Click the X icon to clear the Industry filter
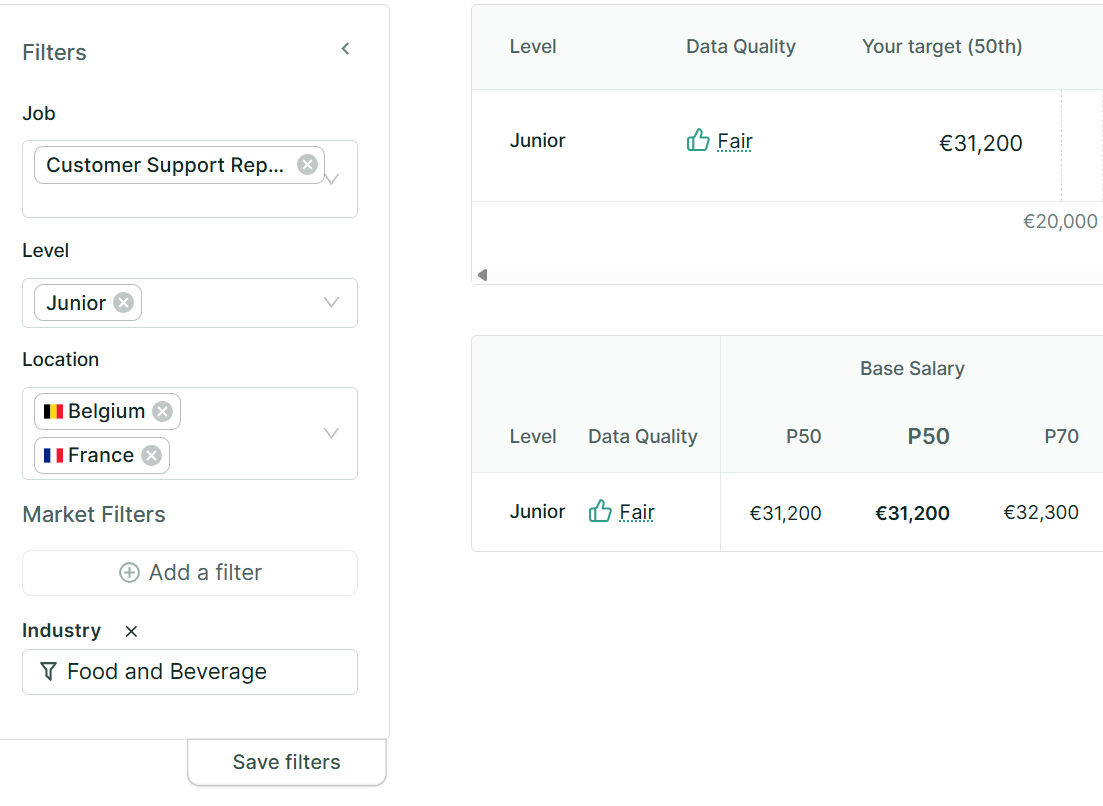 click(x=130, y=631)
